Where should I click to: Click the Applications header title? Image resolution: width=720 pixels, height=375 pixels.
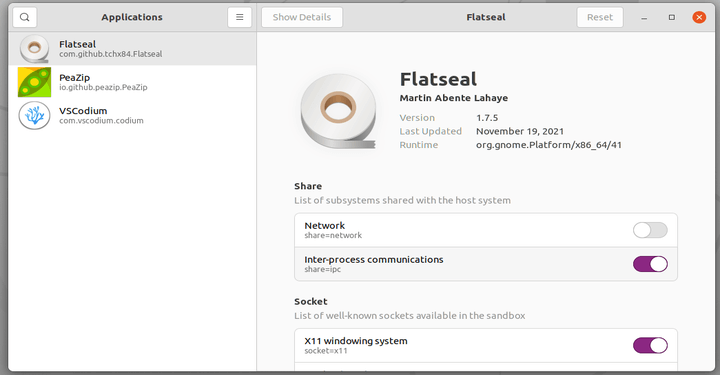tap(132, 17)
